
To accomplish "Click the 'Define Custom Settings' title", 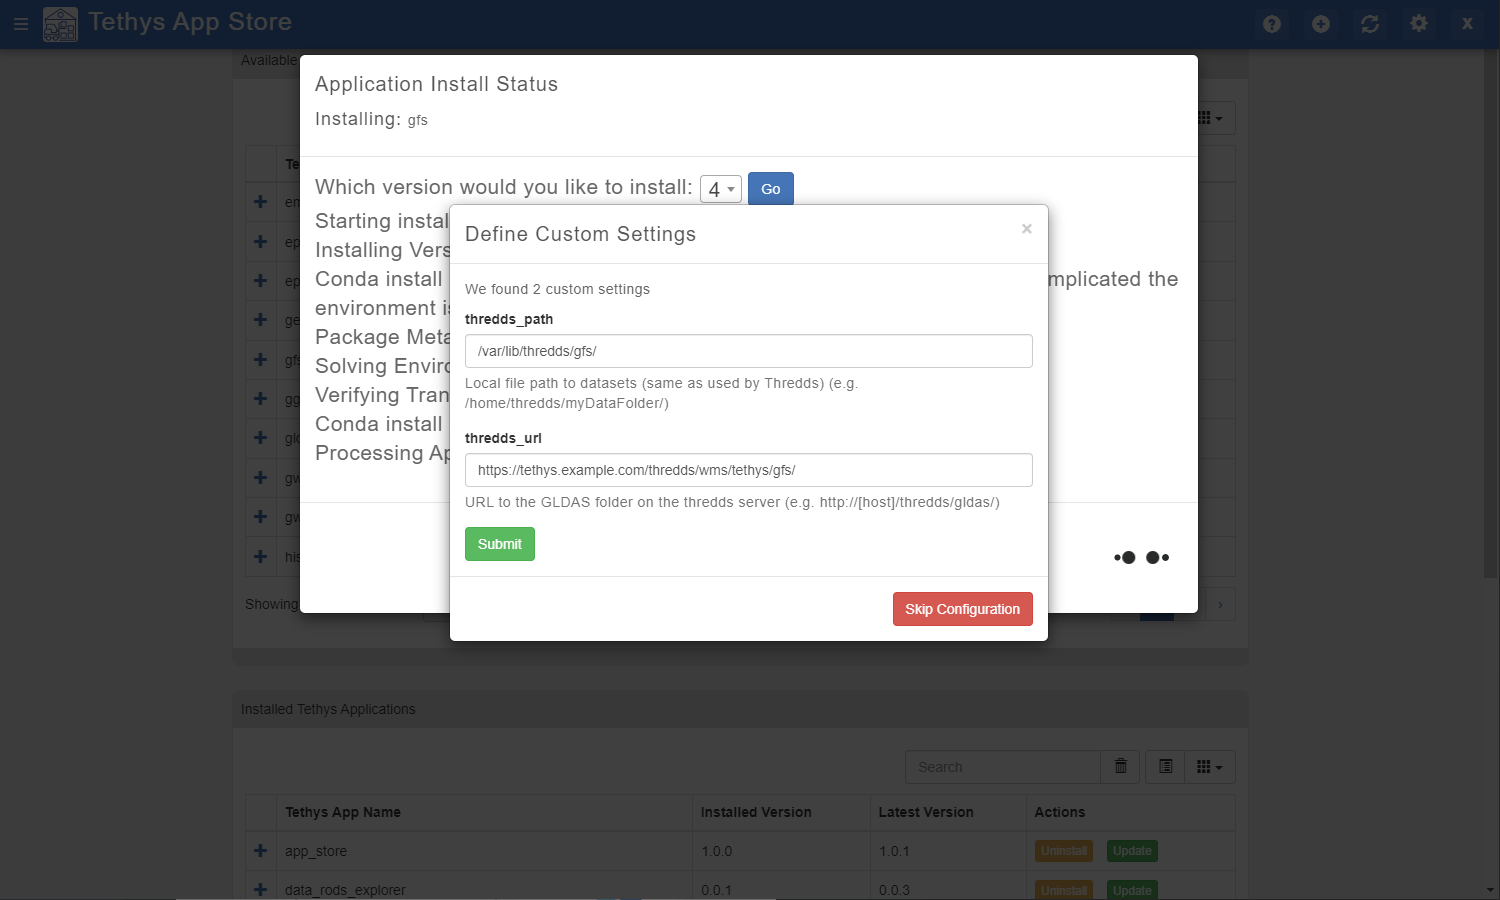I will click(580, 234).
